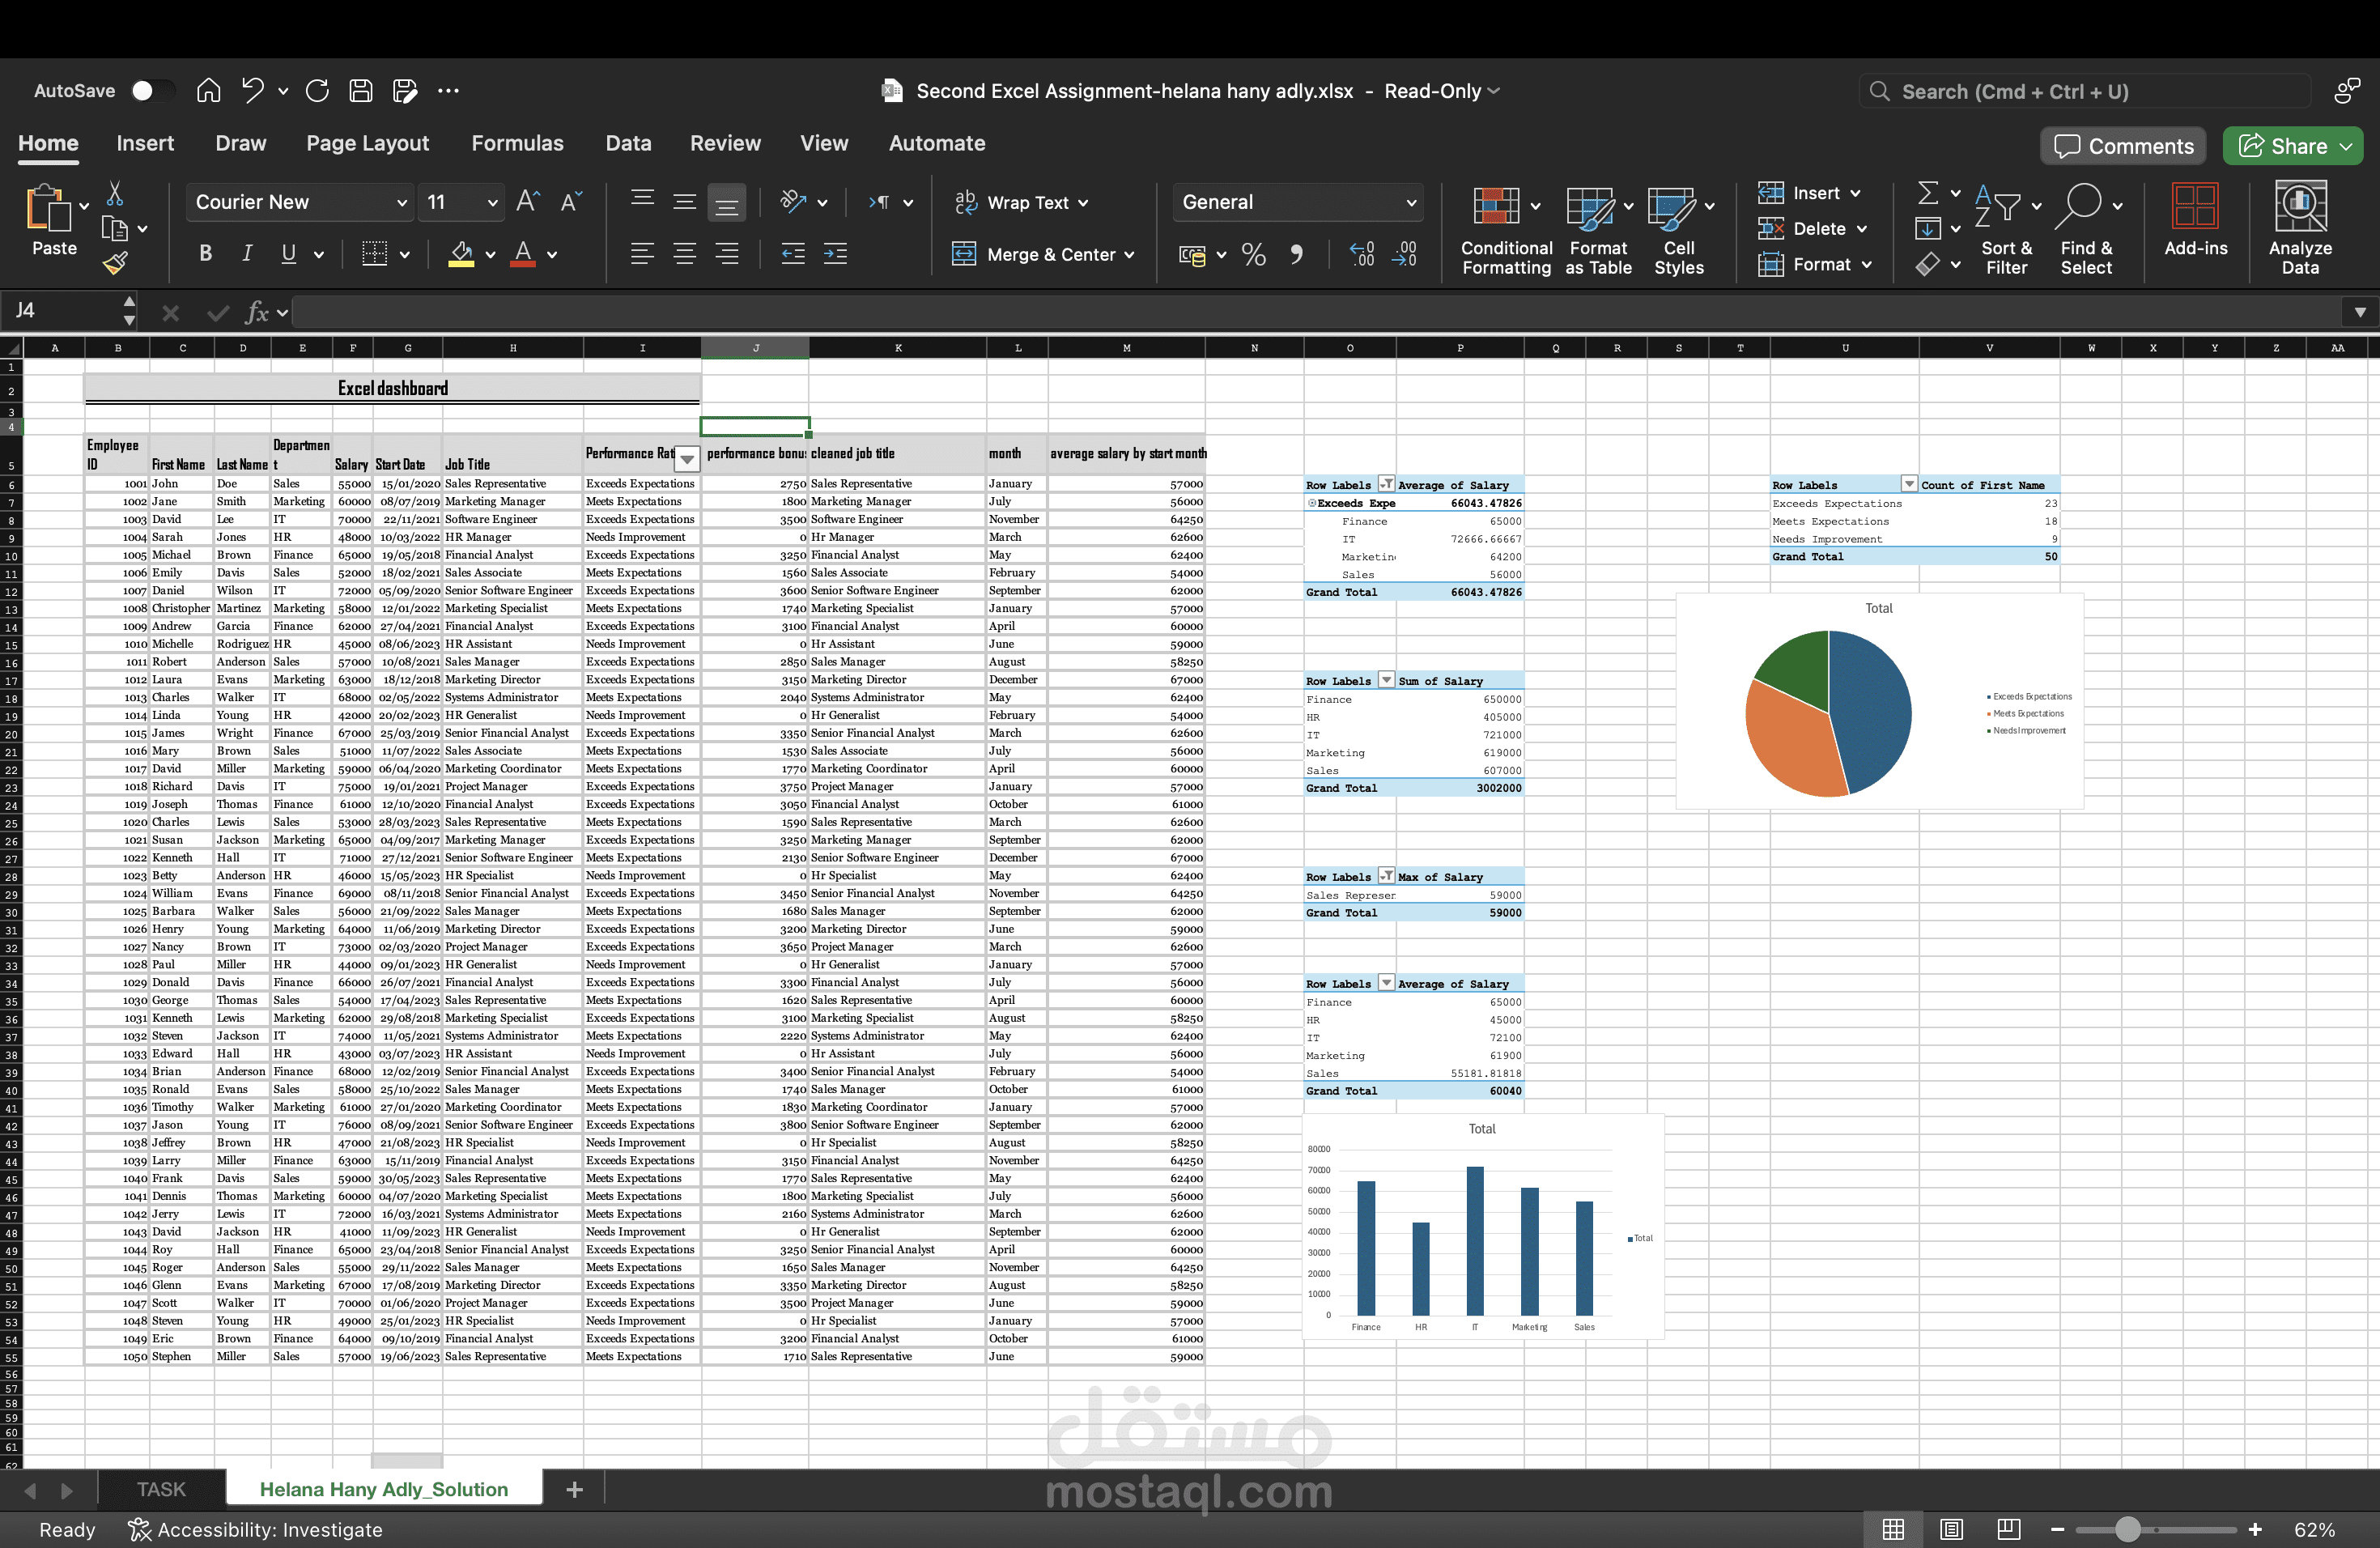Click the Conditional Formatting icon

1496,206
